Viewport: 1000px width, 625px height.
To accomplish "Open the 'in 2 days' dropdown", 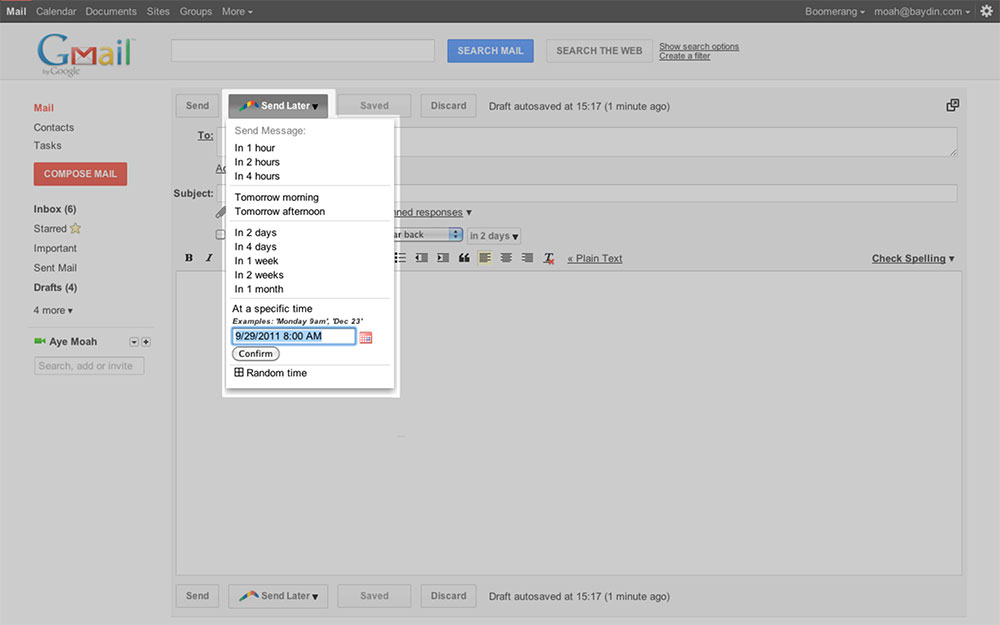I will point(494,236).
